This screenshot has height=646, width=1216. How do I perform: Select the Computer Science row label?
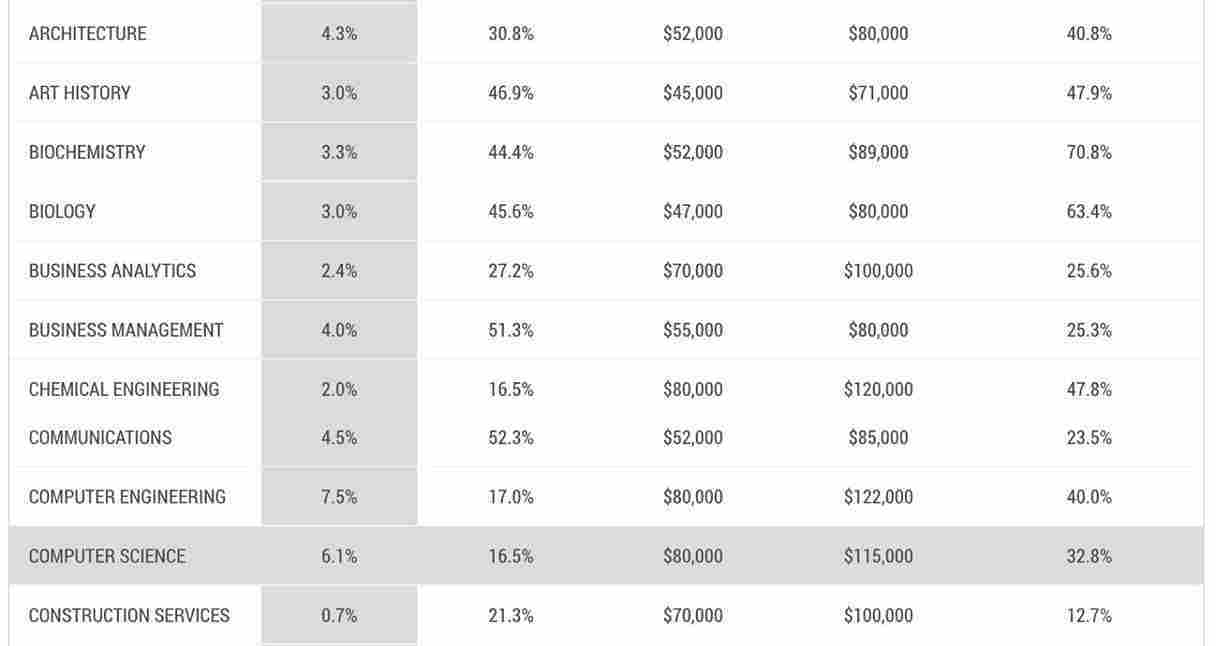pyautogui.click(x=107, y=556)
